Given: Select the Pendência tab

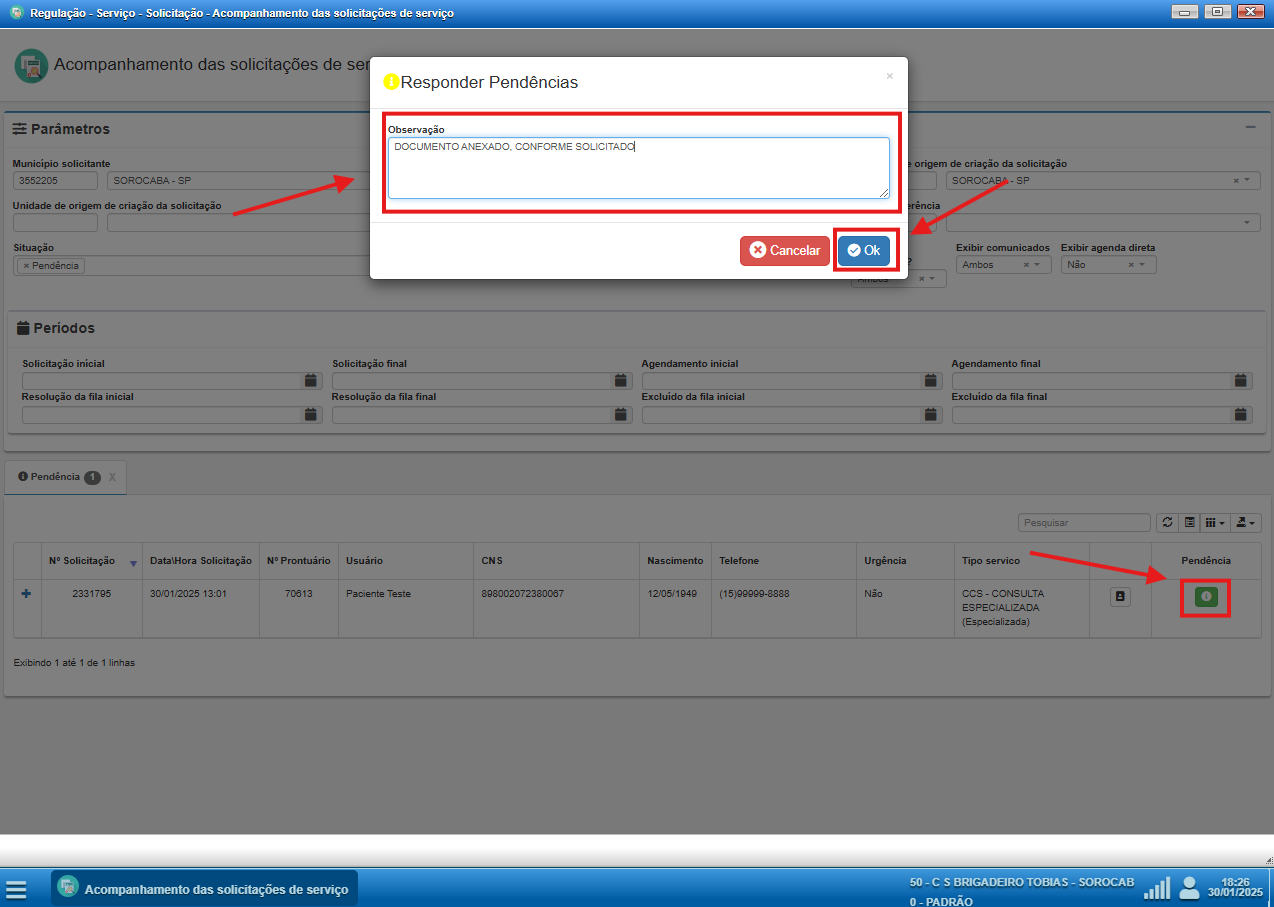Looking at the screenshot, I should (57, 477).
